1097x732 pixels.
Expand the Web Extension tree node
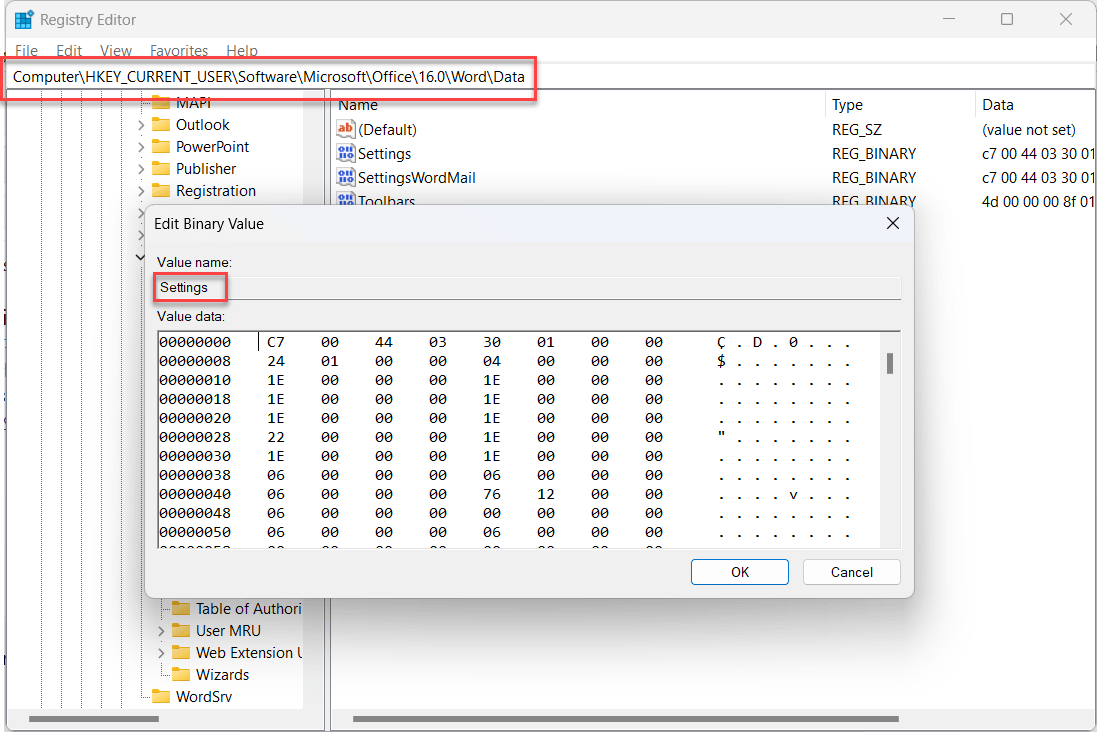click(161, 653)
